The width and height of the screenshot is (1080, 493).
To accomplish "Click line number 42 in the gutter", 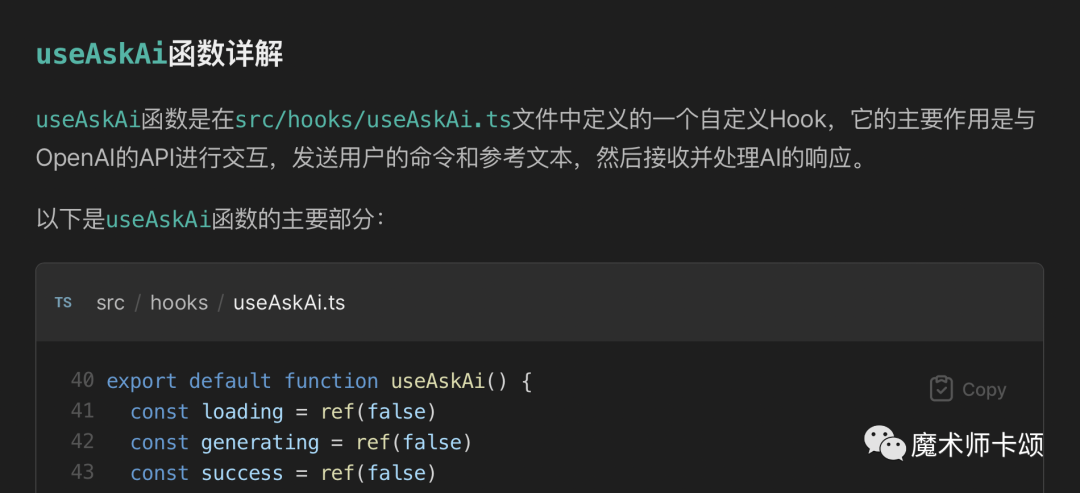I will (x=82, y=441).
